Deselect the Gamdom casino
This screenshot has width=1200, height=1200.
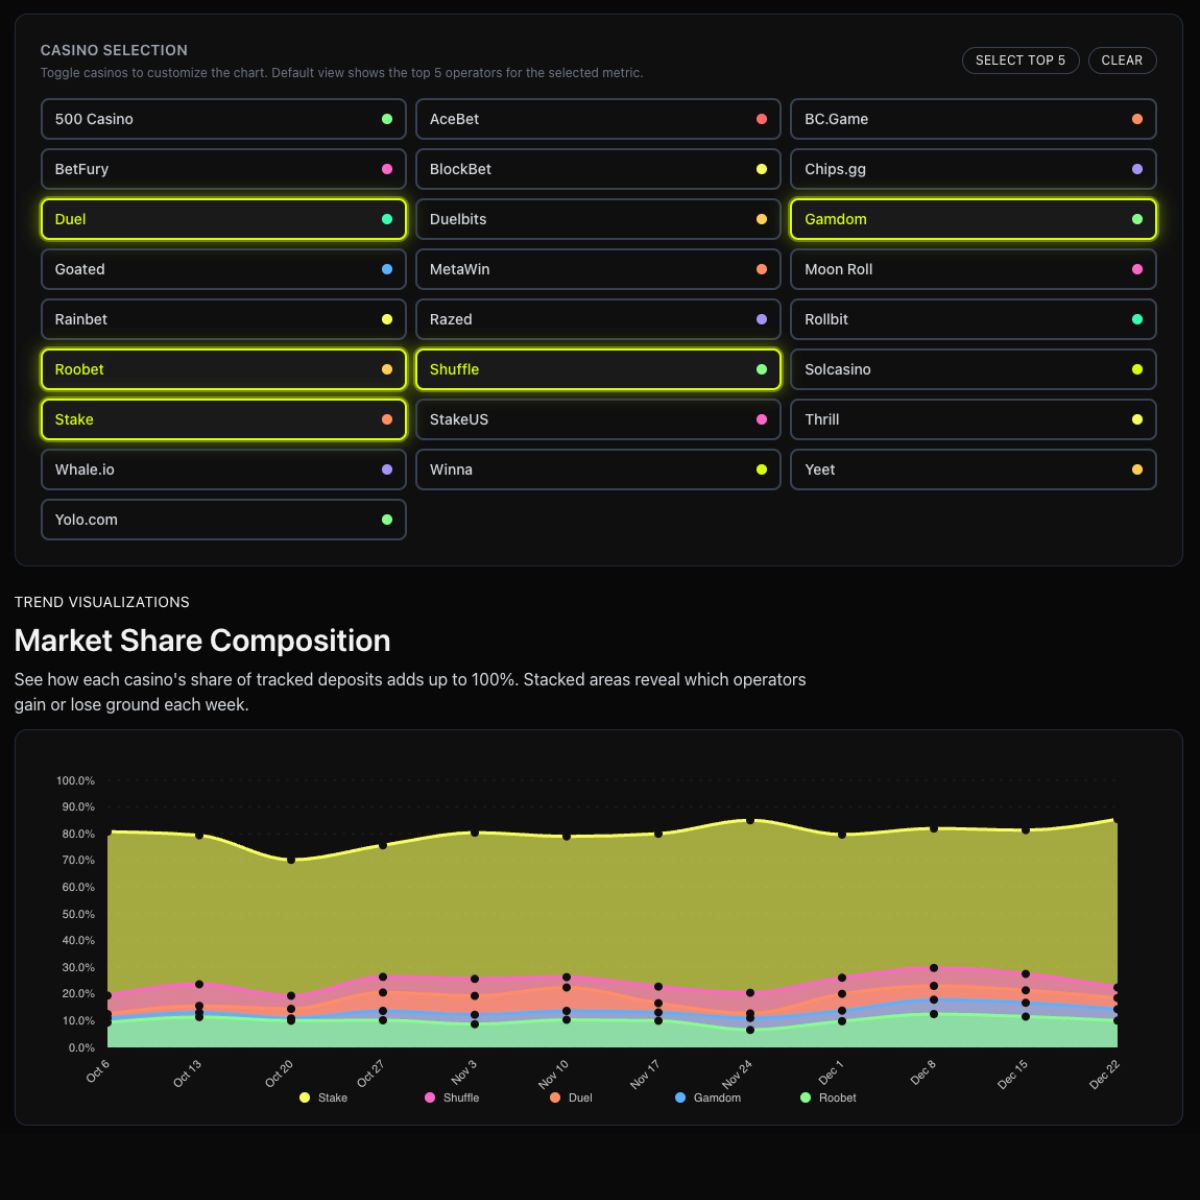point(973,219)
